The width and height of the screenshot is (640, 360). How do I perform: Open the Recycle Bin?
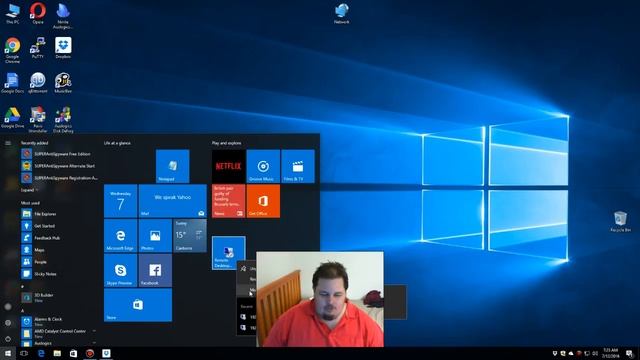click(x=620, y=222)
